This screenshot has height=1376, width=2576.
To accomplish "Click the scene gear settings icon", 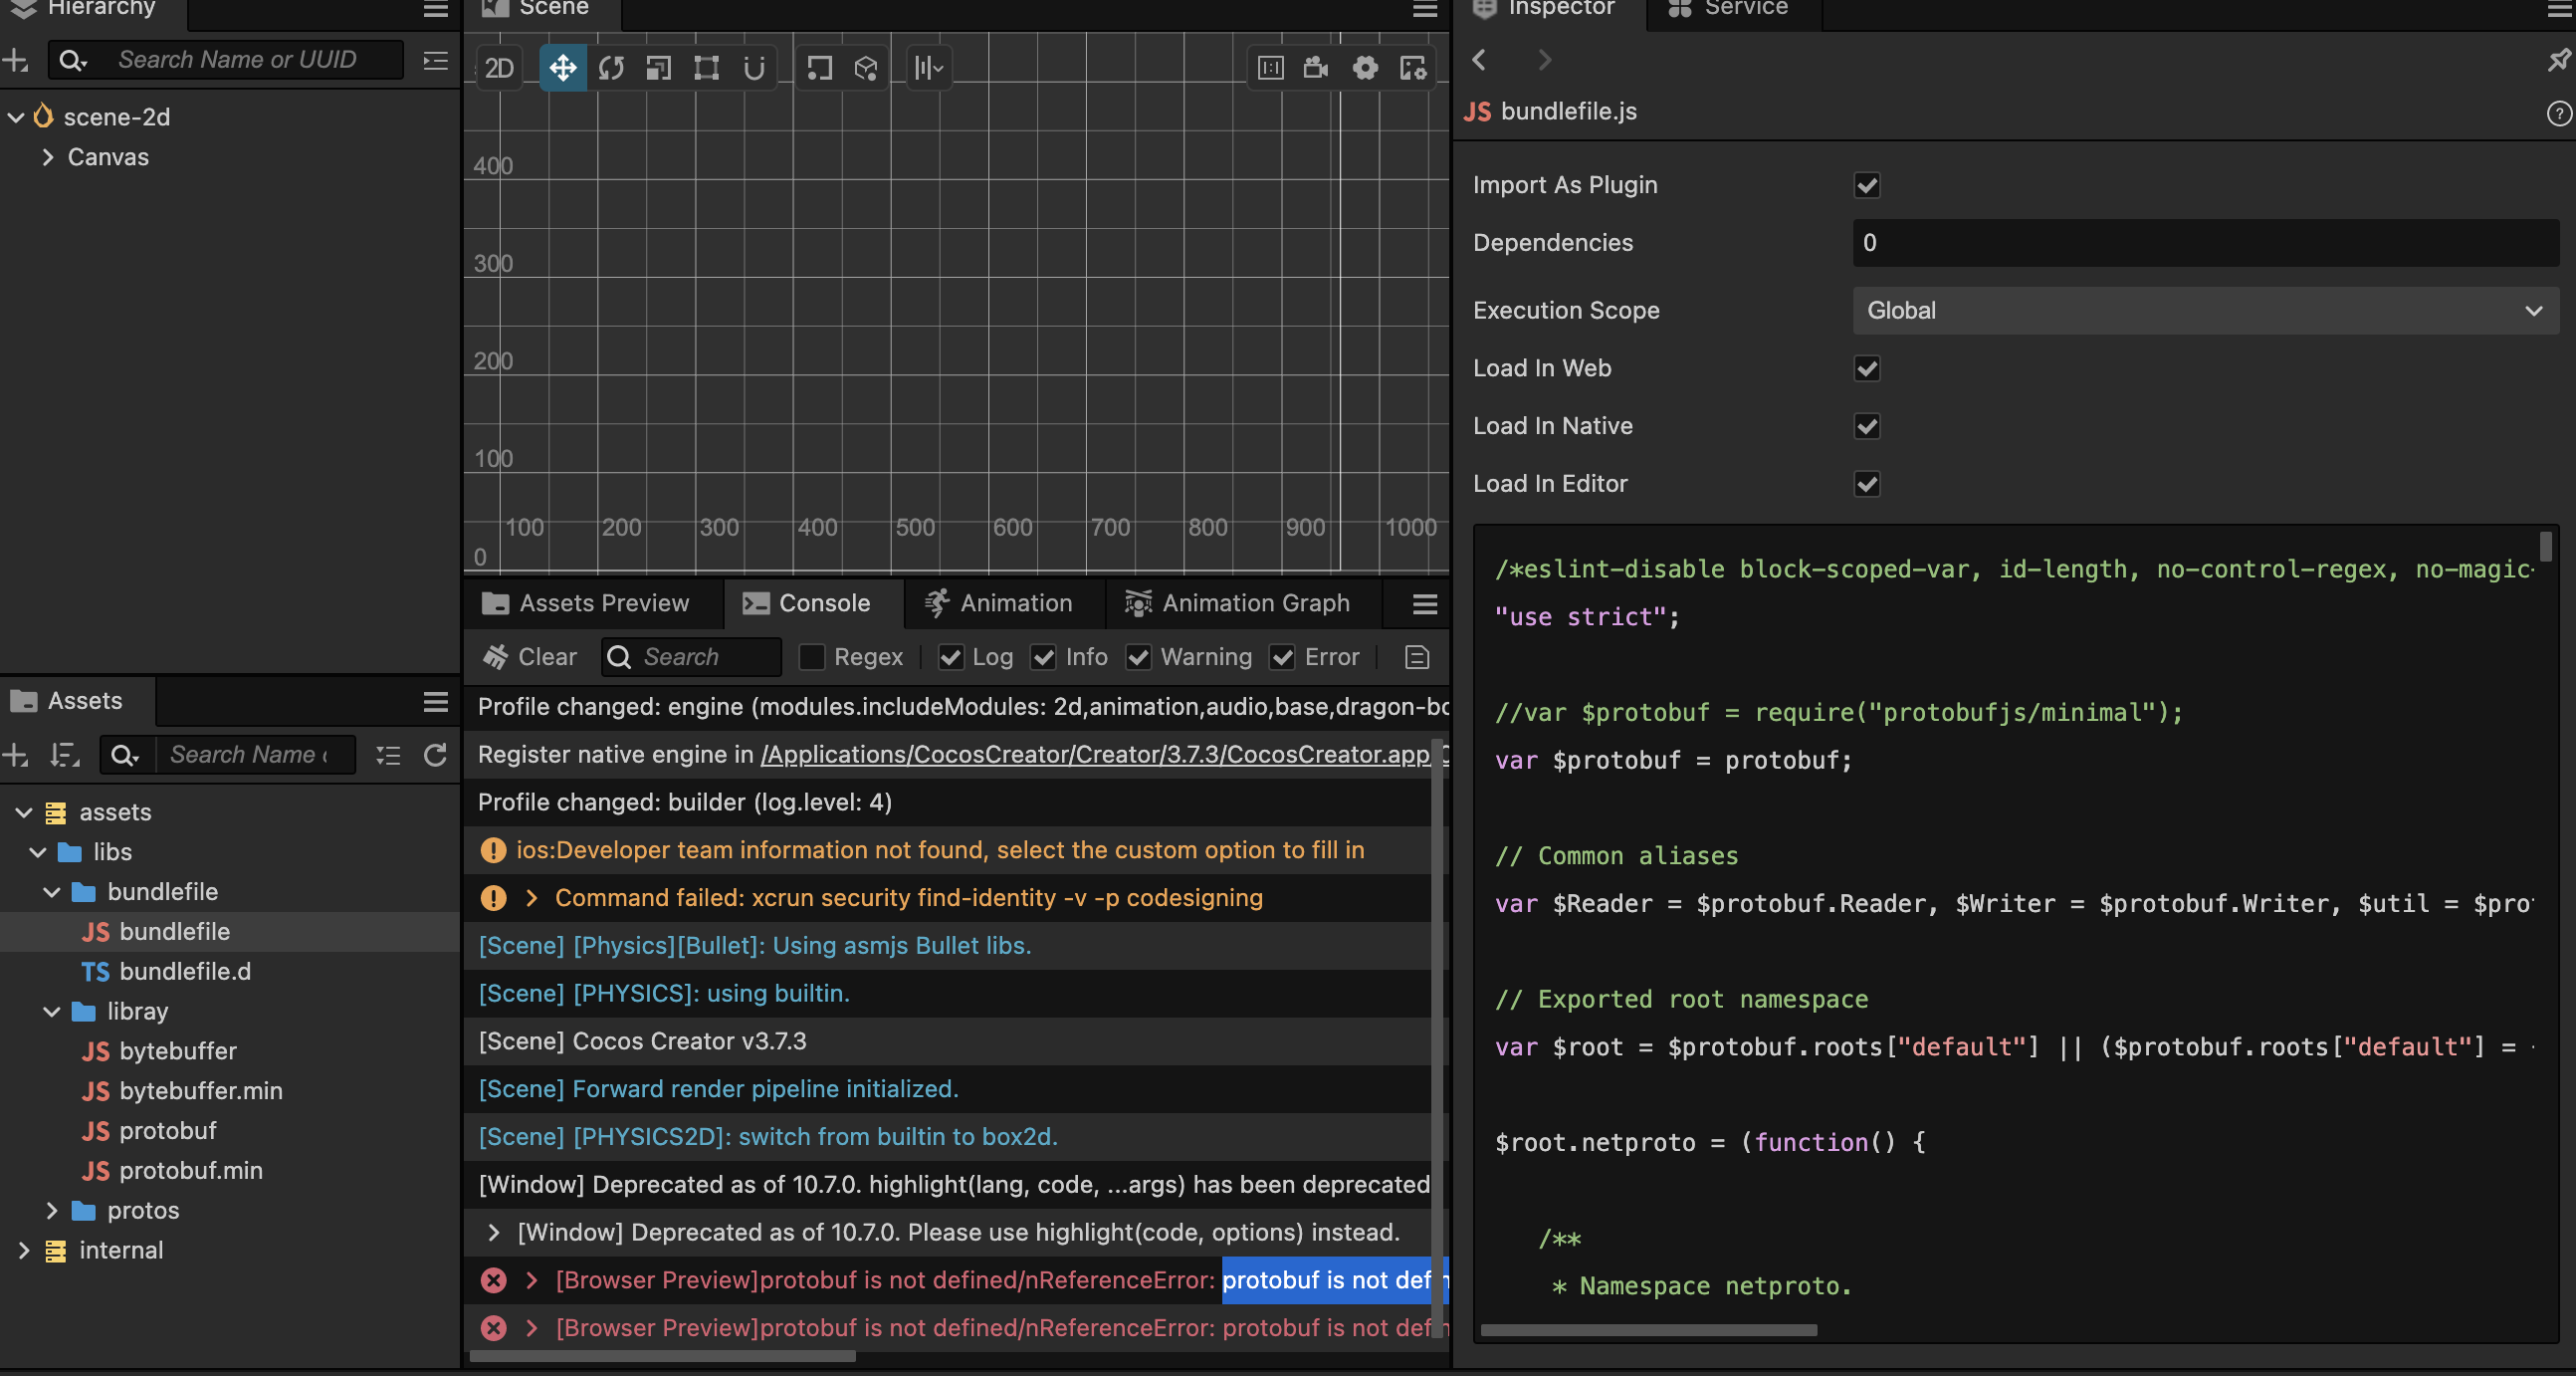I will (x=1365, y=67).
